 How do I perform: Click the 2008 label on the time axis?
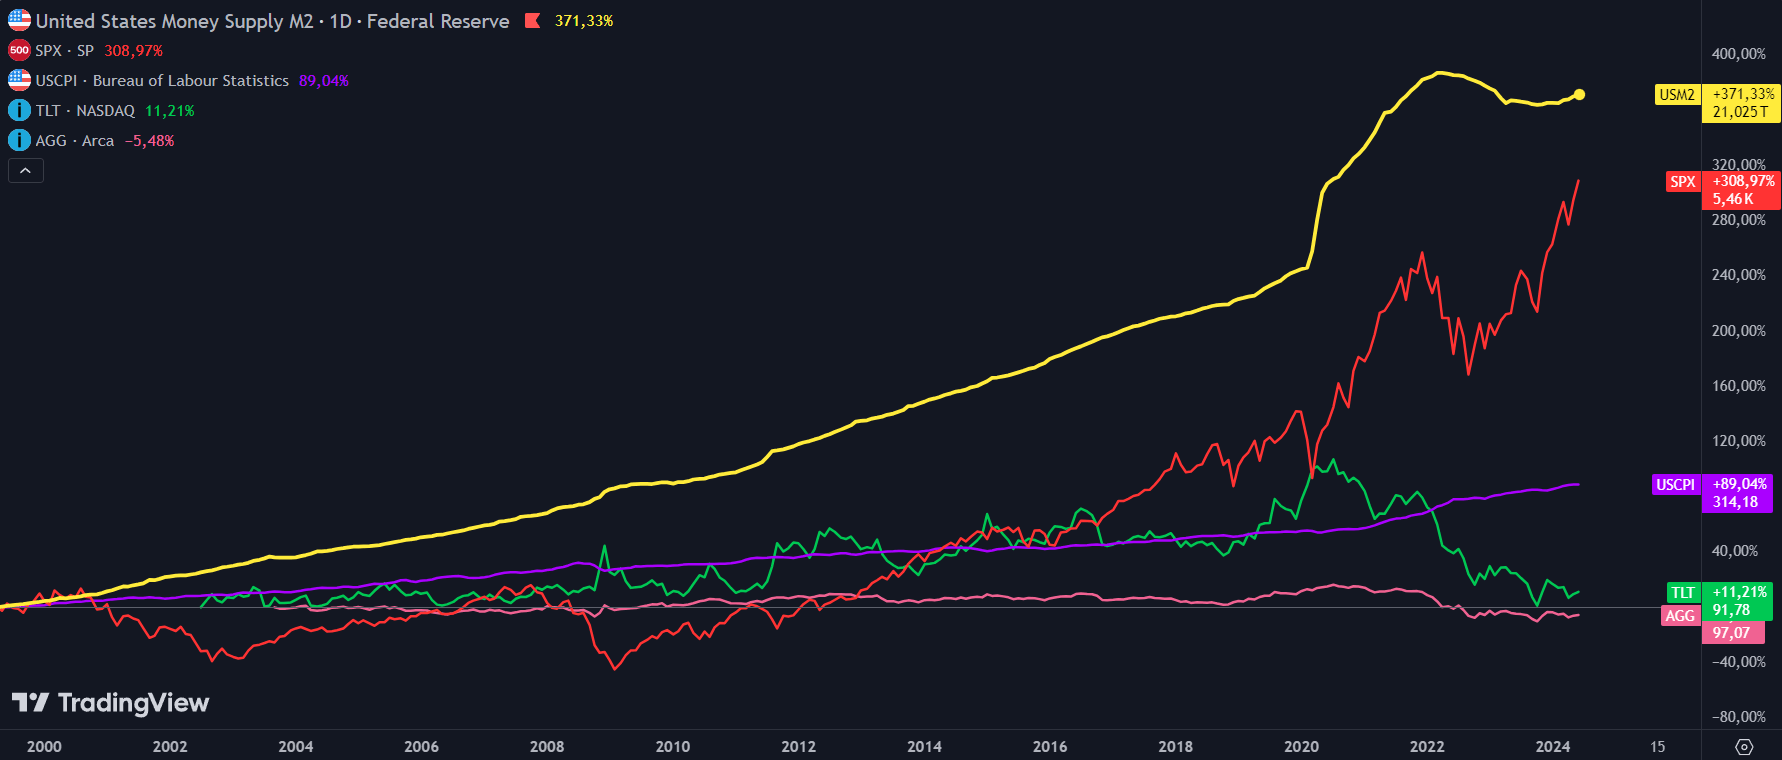(x=547, y=747)
